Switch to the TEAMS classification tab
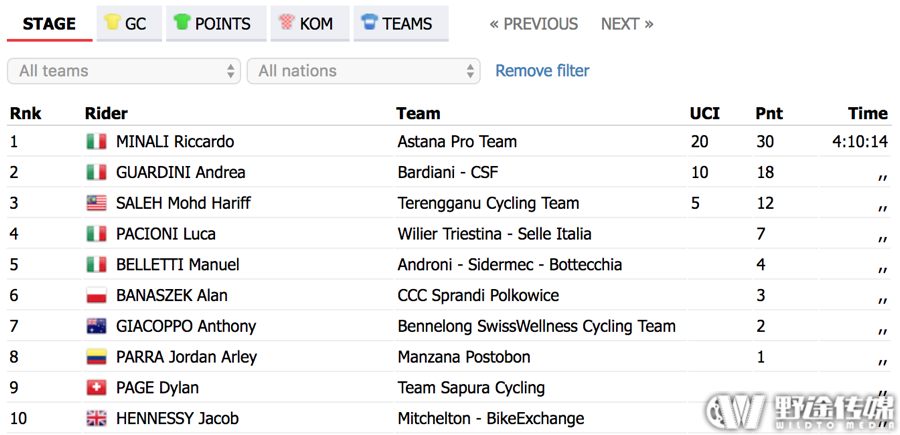 point(401,24)
